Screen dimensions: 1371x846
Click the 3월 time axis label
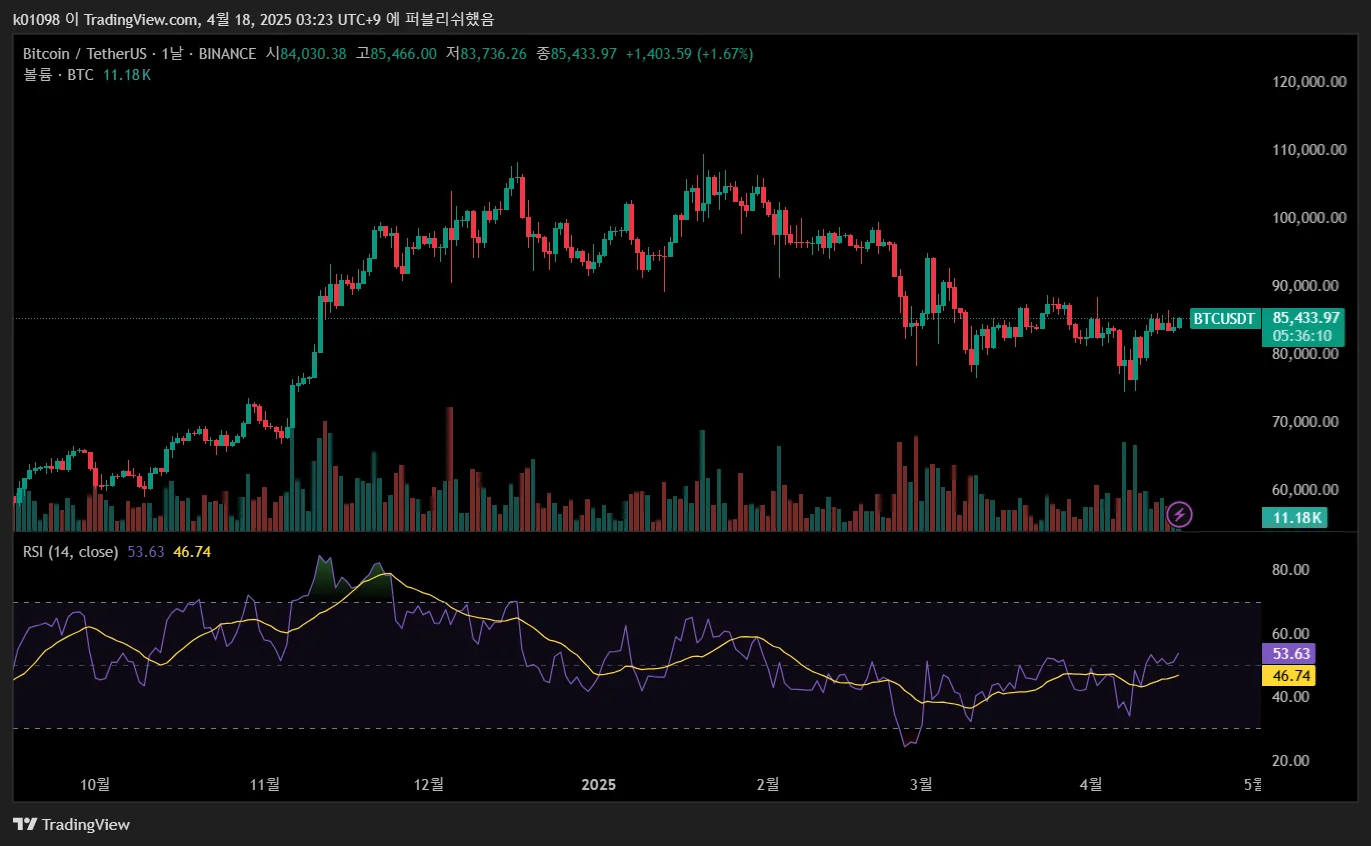[x=922, y=785]
